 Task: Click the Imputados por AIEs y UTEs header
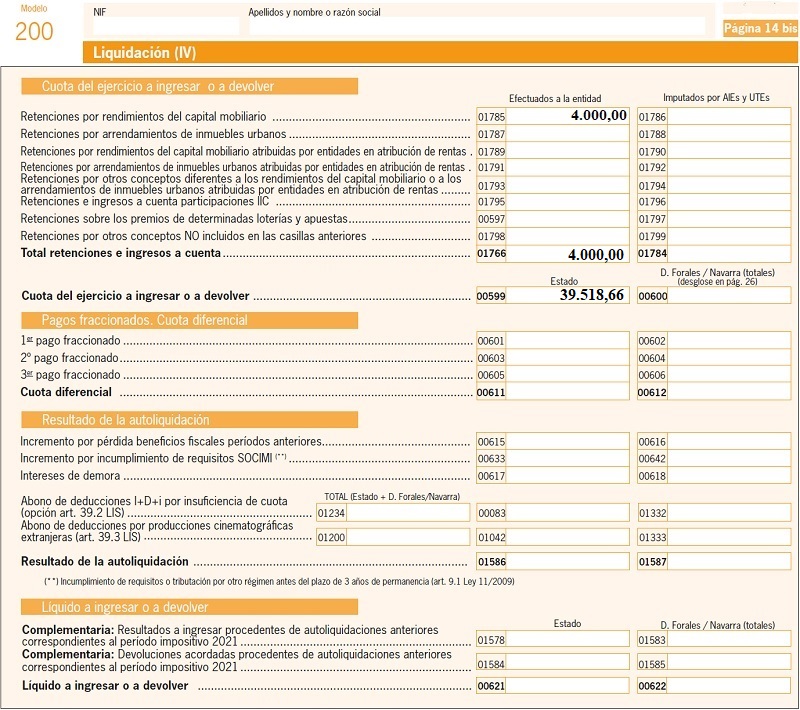pyautogui.click(x=716, y=97)
